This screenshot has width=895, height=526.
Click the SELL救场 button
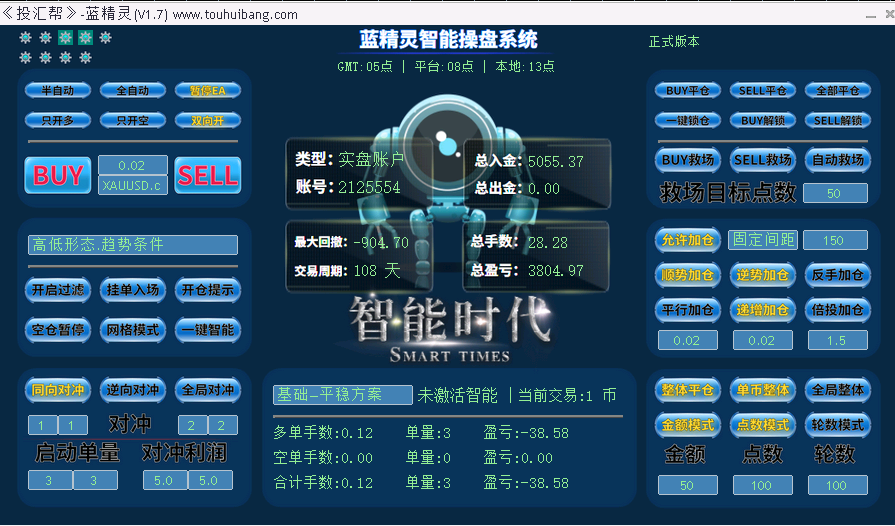click(763, 160)
